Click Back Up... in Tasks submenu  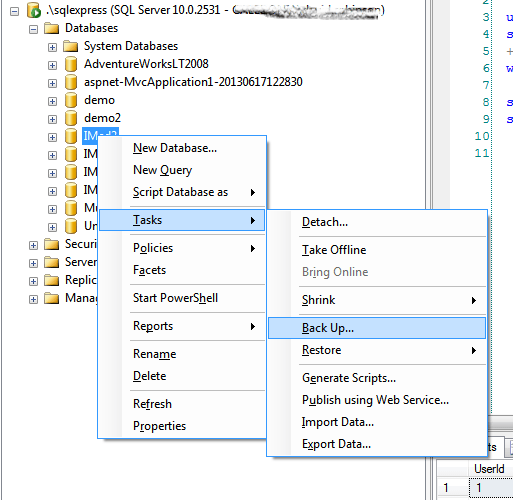coord(377,328)
